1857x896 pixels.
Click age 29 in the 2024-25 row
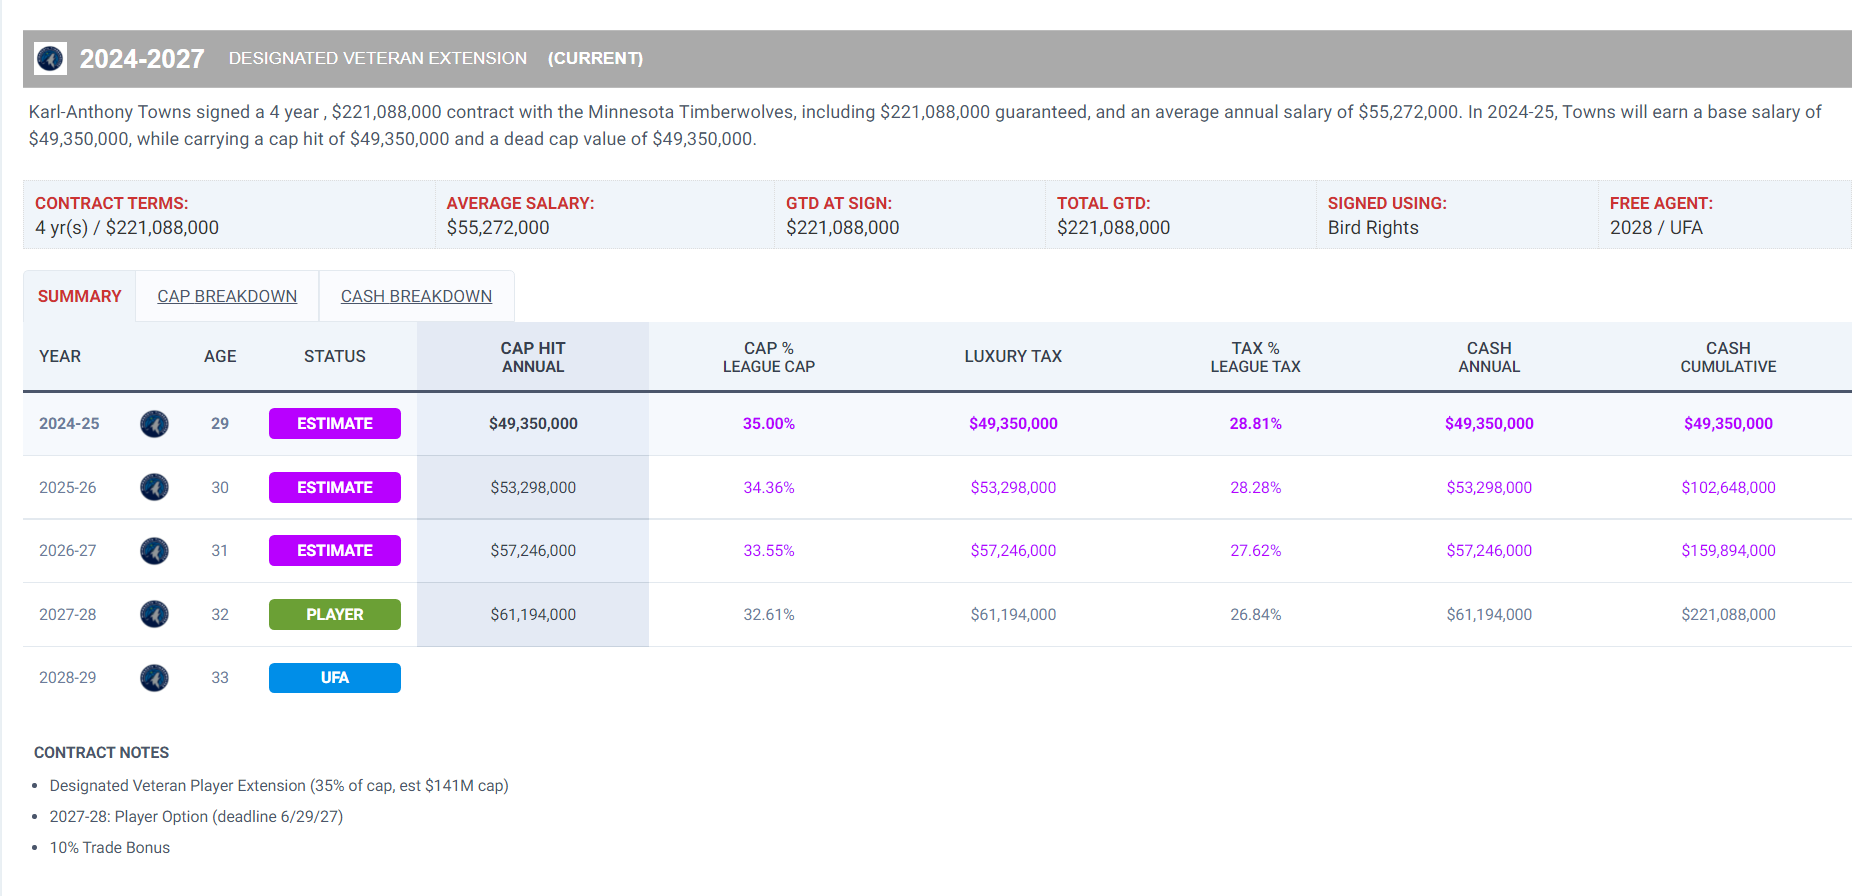tap(220, 424)
